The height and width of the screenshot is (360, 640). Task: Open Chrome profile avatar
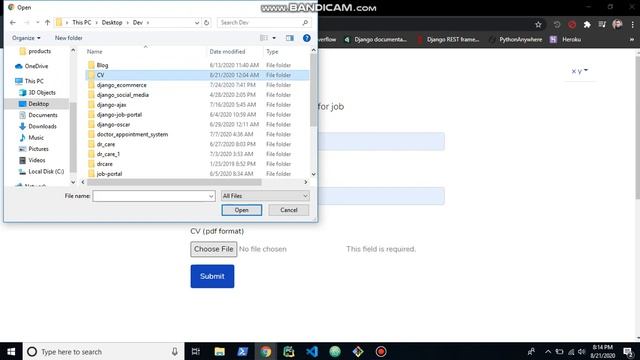tap(617, 24)
